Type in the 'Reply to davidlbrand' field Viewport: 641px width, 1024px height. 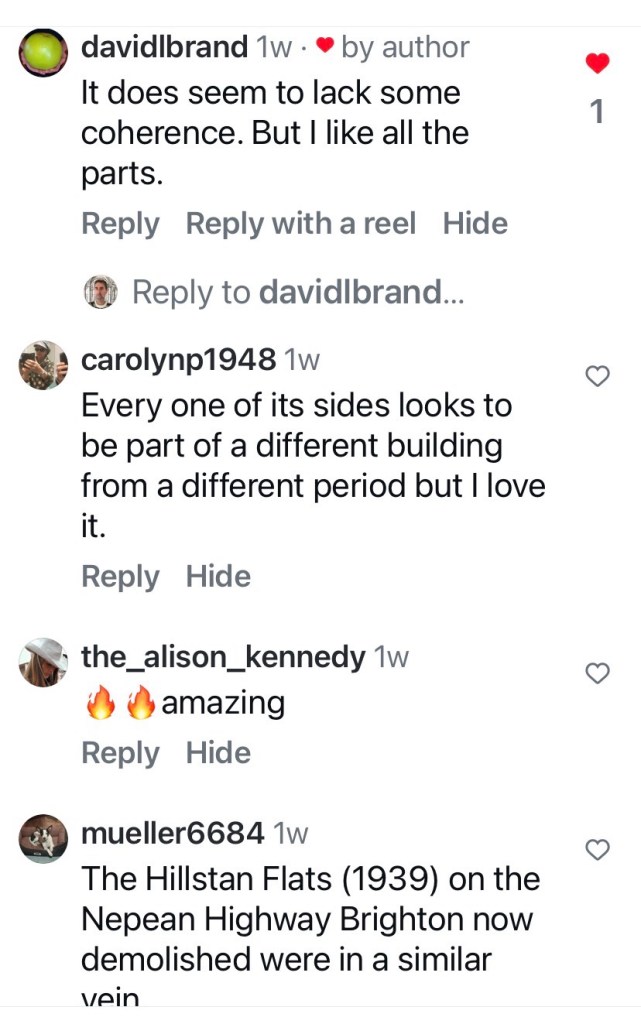(x=298, y=292)
